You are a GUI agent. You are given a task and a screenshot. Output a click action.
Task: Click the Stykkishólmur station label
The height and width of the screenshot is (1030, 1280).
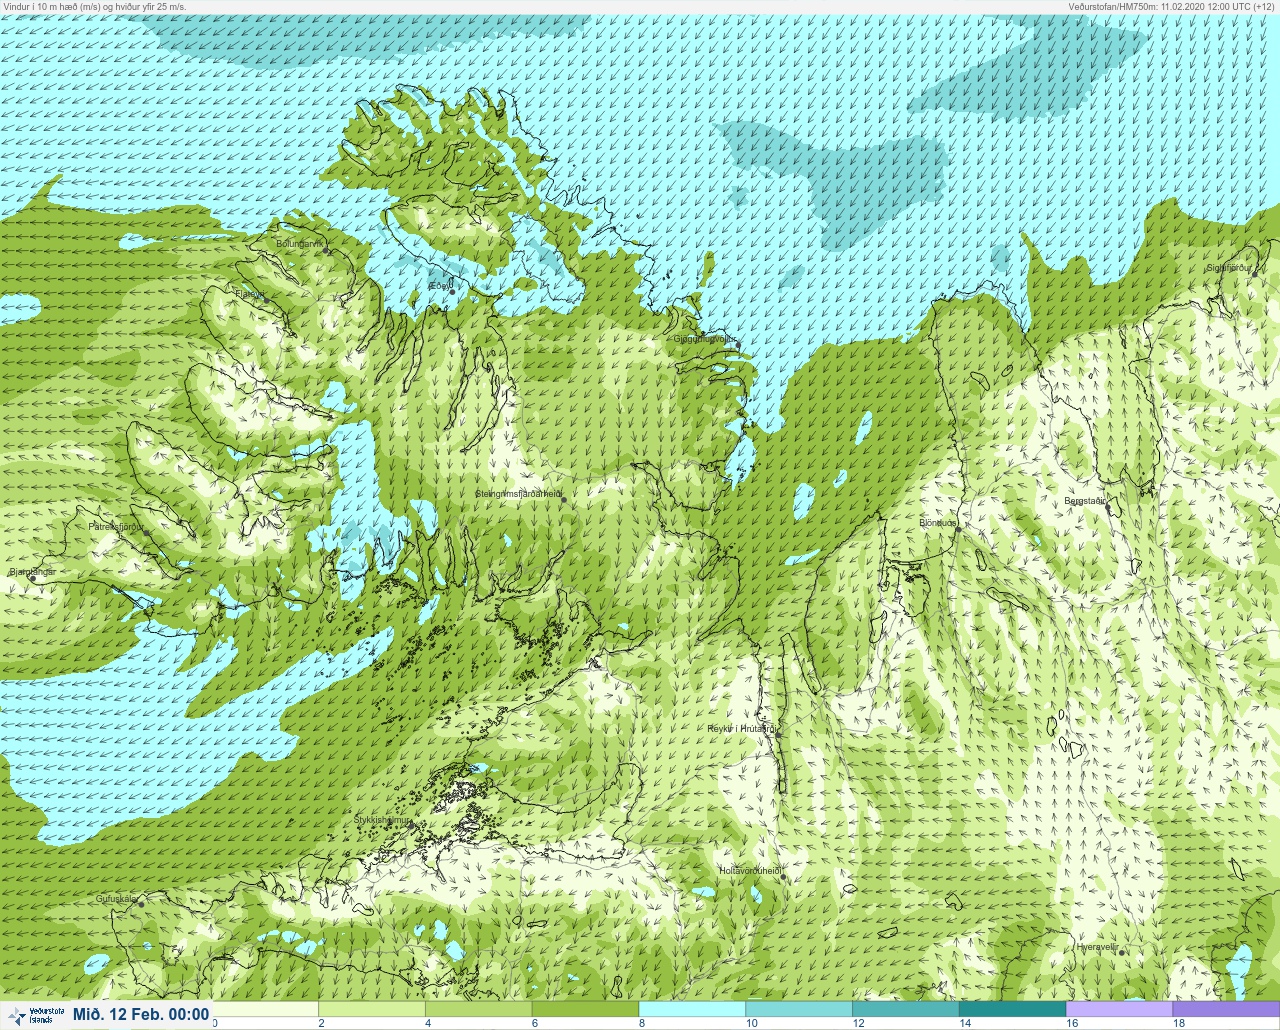coord(382,820)
